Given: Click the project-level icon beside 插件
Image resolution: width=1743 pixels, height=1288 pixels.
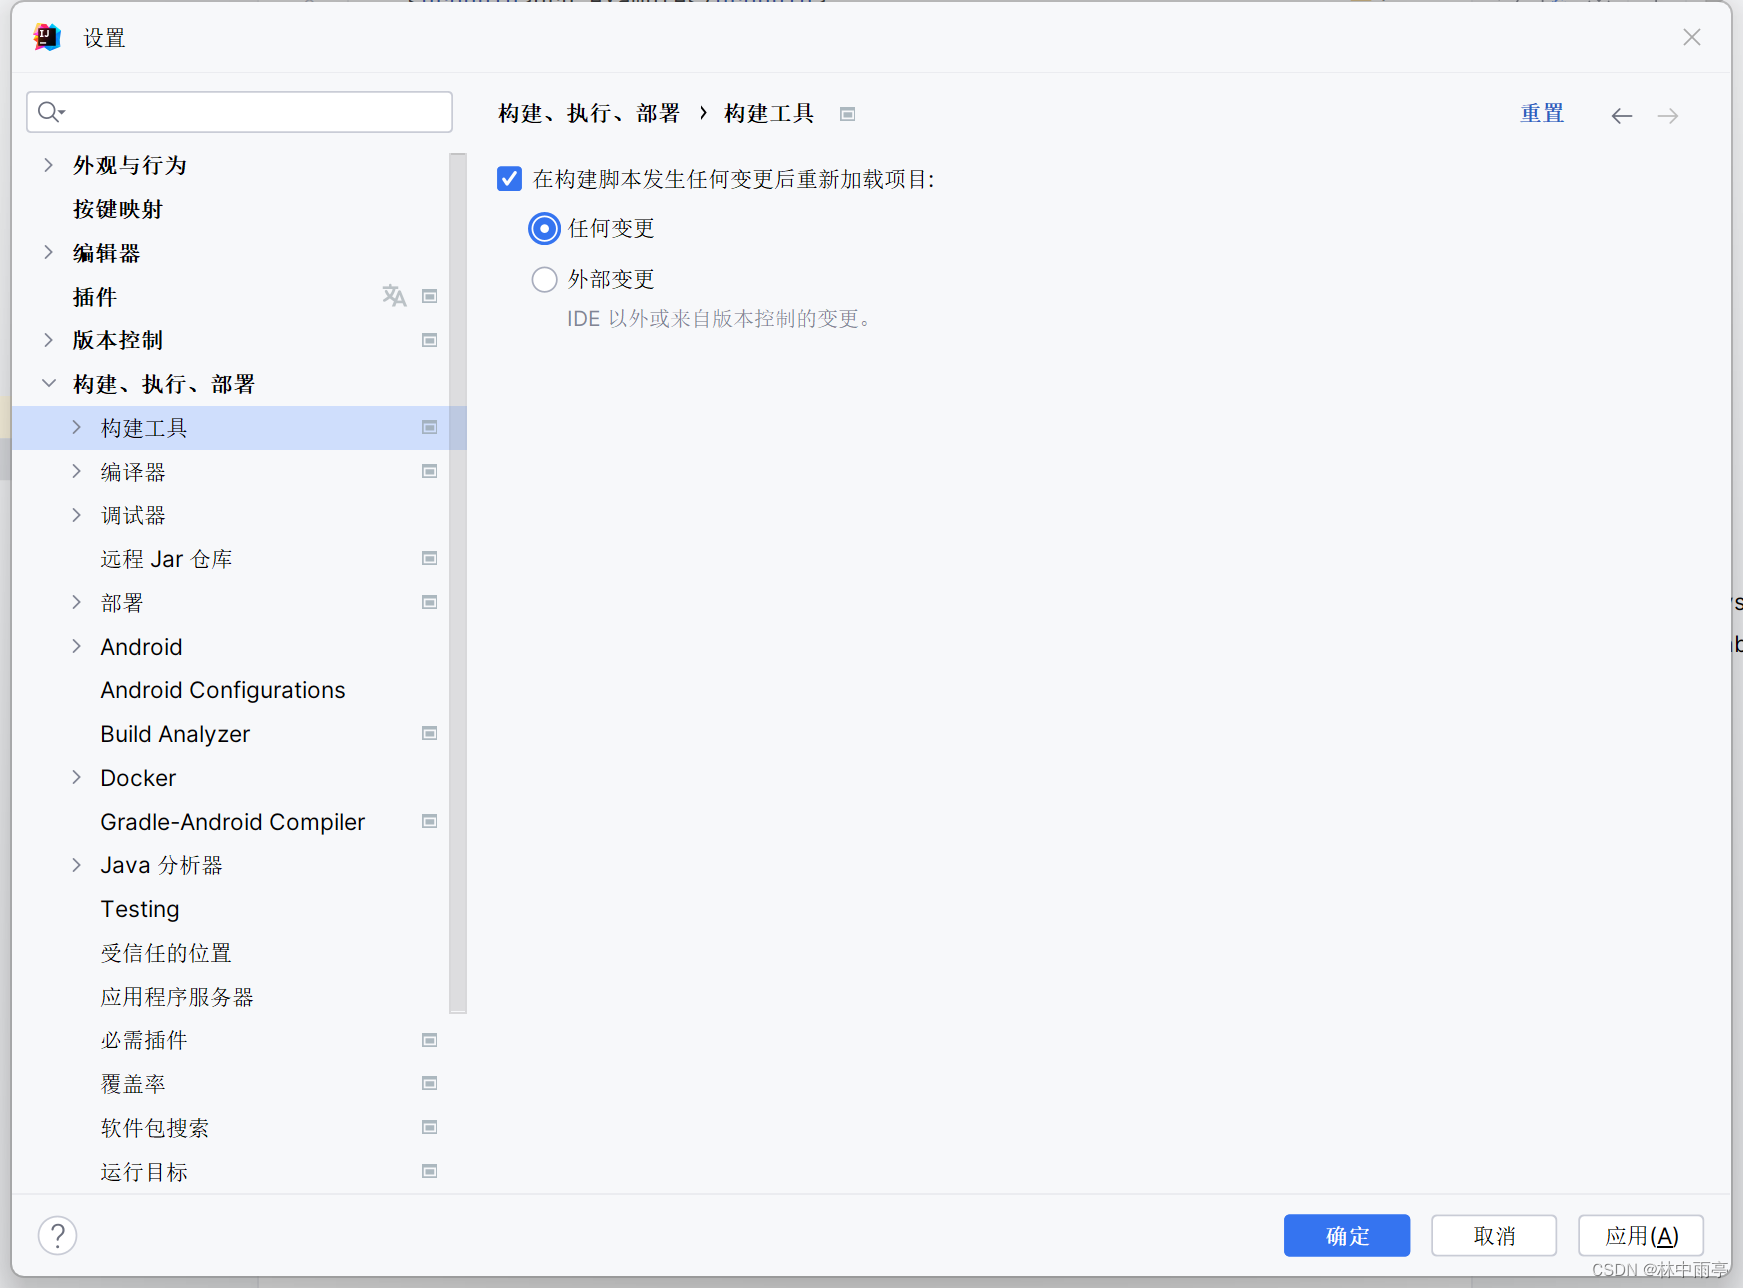Looking at the screenshot, I should (430, 296).
